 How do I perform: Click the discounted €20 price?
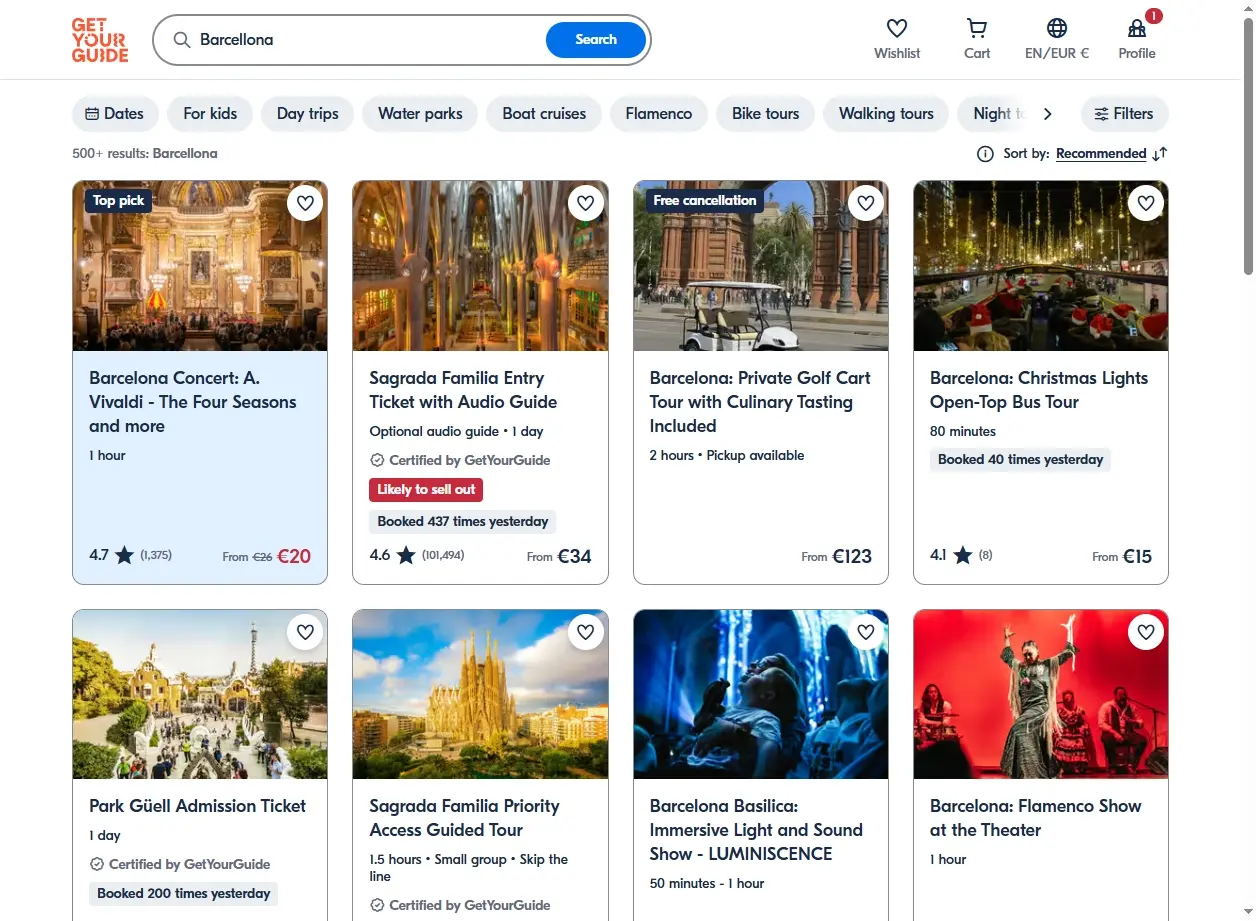coord(294,556)
